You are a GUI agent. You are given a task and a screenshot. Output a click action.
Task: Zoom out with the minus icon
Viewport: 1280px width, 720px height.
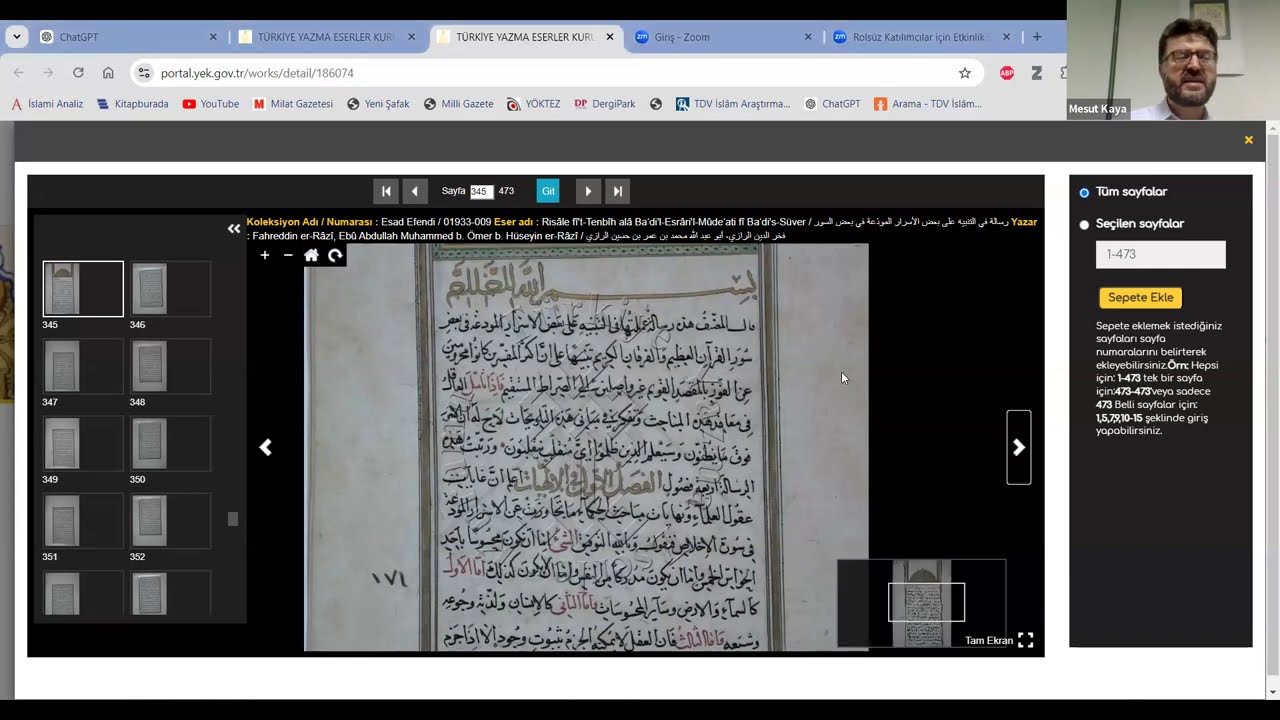click(x=288, y=255)
